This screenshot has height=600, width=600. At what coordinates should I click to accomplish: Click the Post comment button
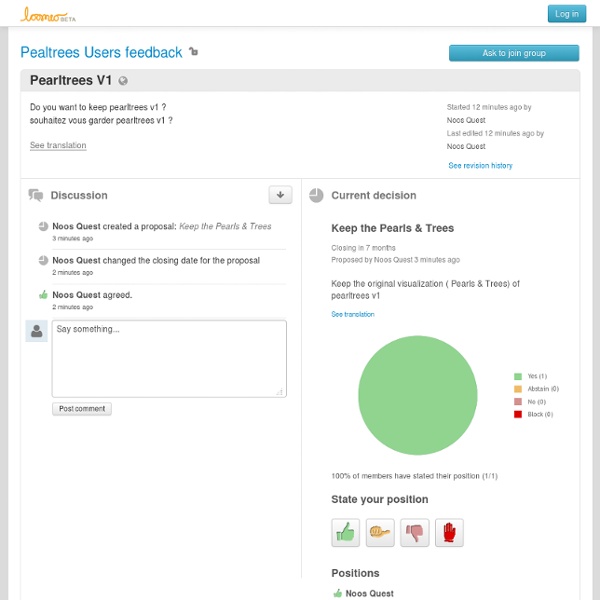point(82,409)
